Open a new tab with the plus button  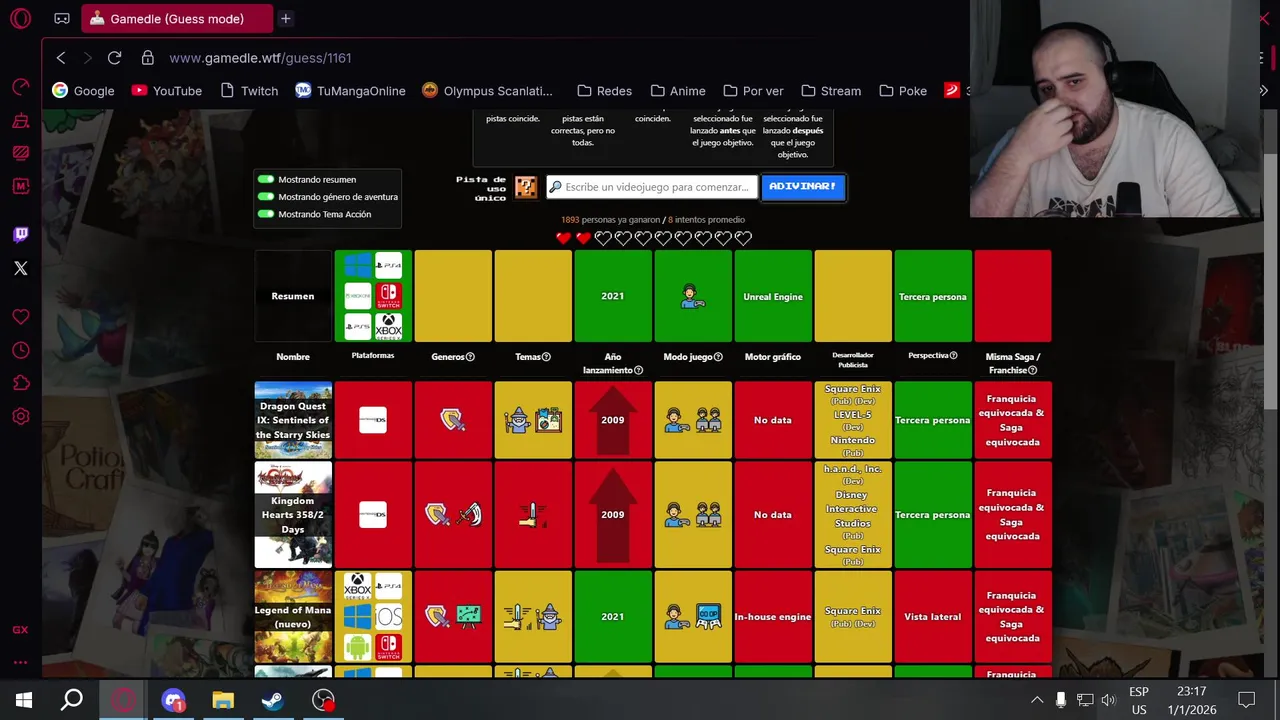coord(285,18)
